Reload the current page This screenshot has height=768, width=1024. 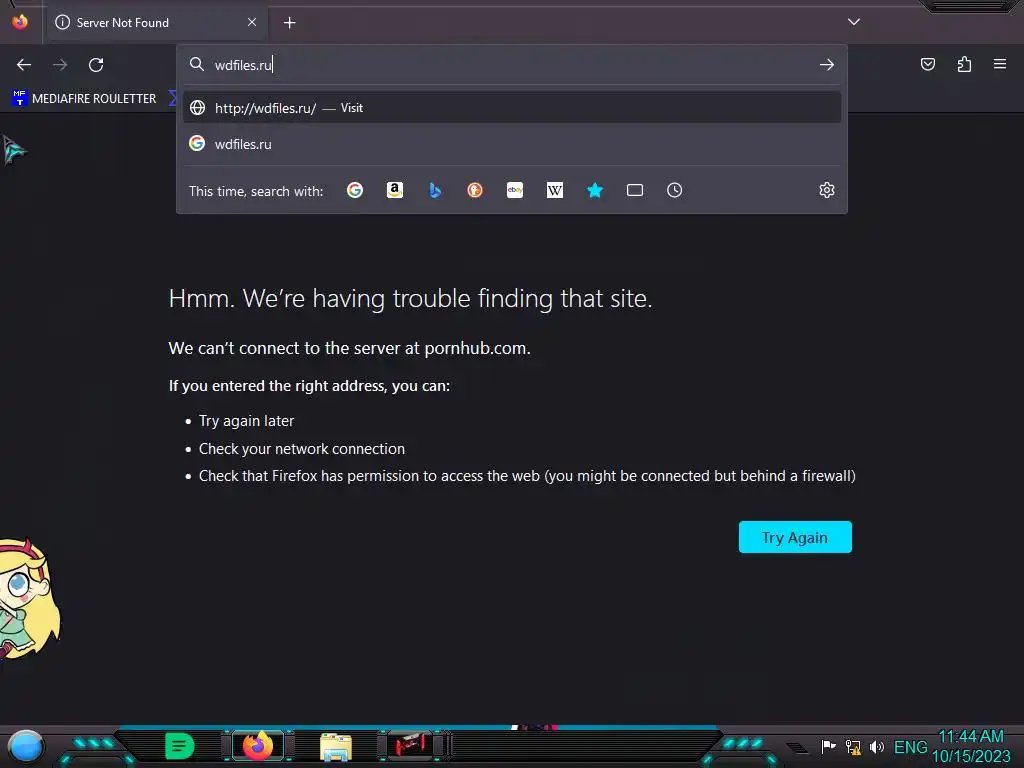coord(96,65)
